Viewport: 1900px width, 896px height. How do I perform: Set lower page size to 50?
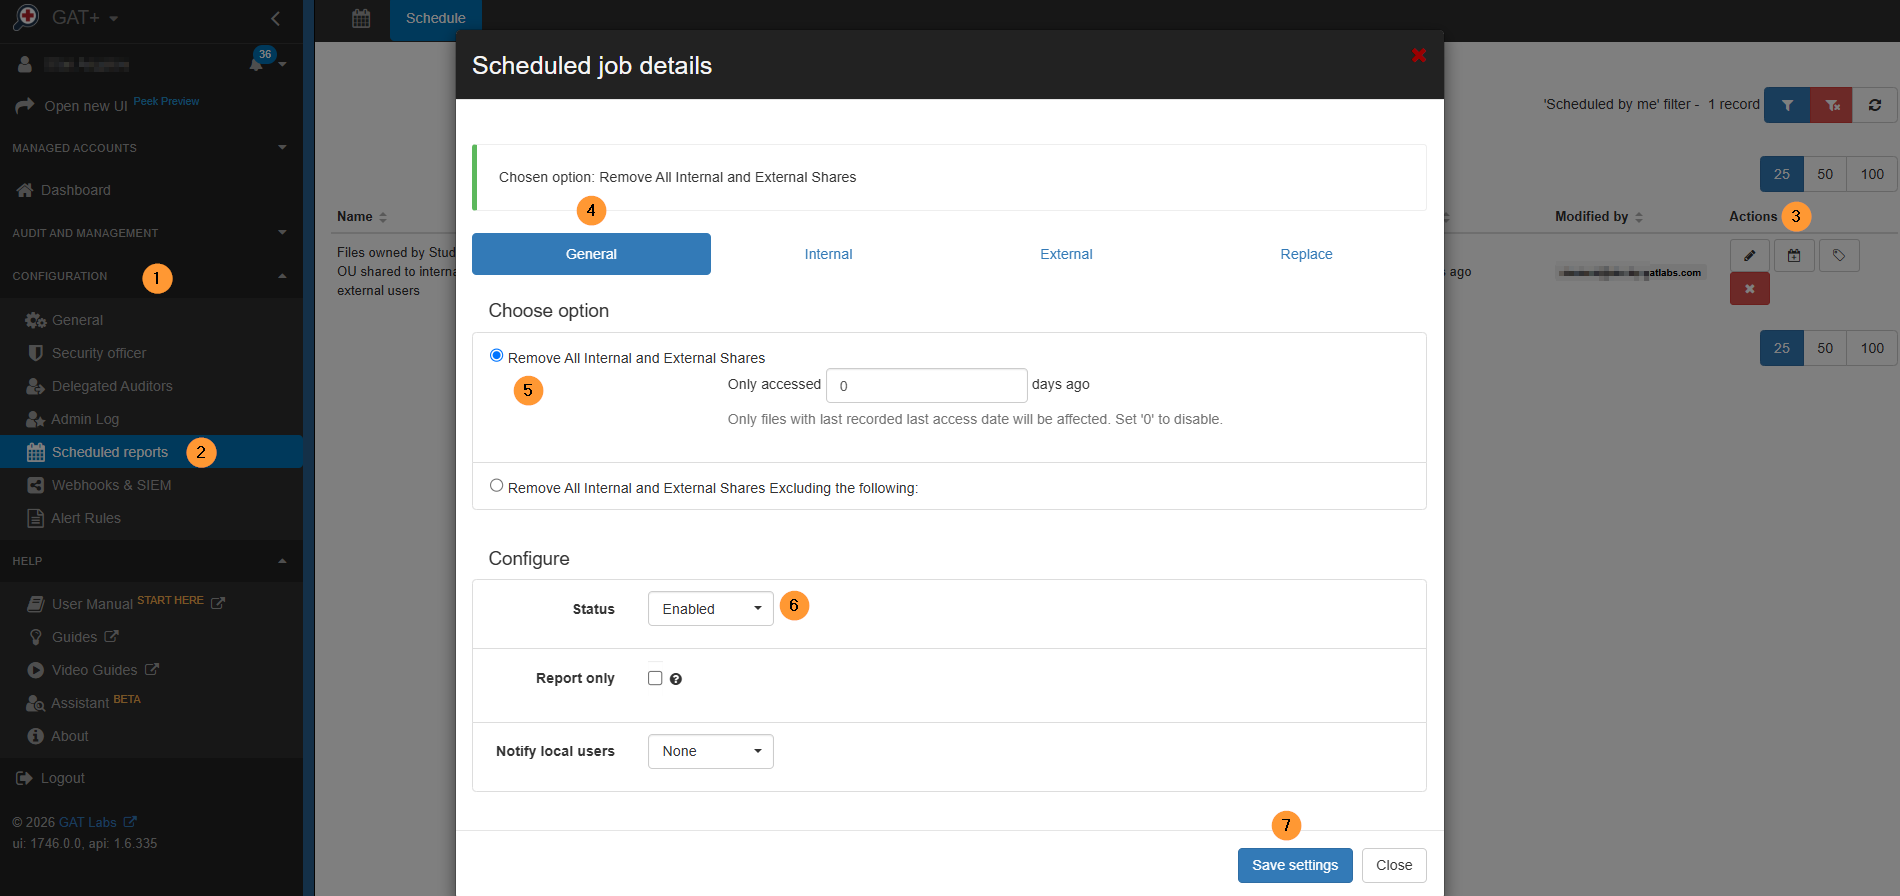[x=1825, y=348]
